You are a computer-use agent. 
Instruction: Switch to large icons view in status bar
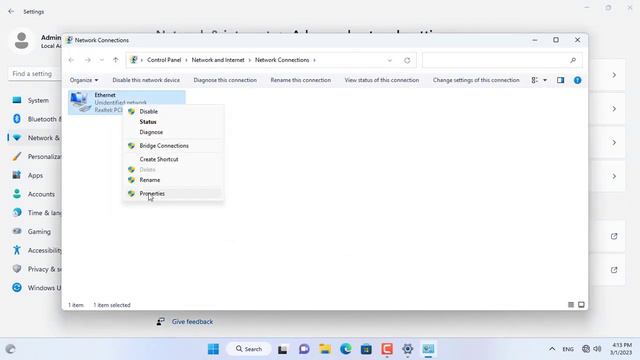581,305
